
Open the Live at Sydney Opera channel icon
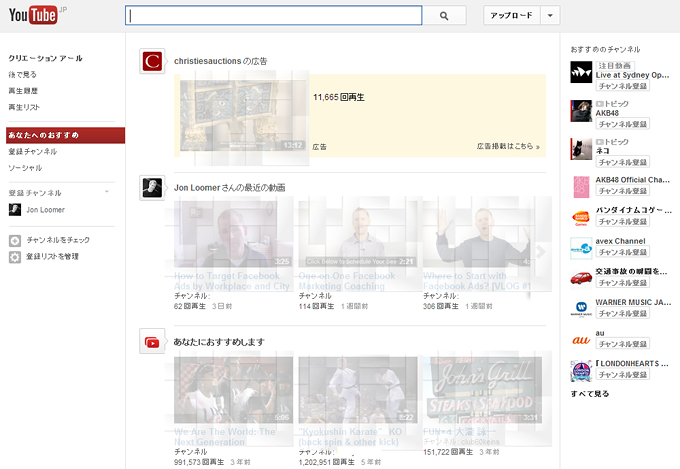[x=581, y=72]
